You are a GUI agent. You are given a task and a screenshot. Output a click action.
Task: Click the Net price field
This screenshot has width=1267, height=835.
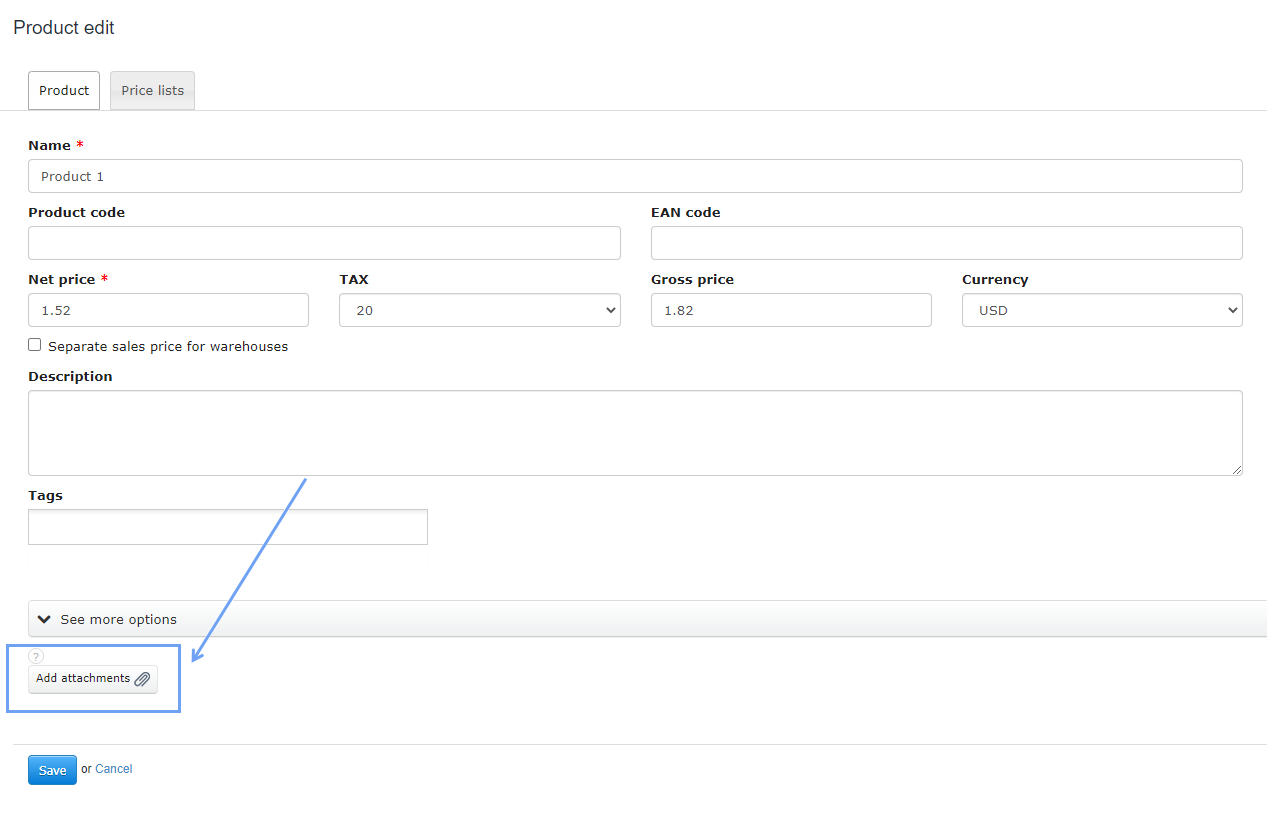coord(168,310)
